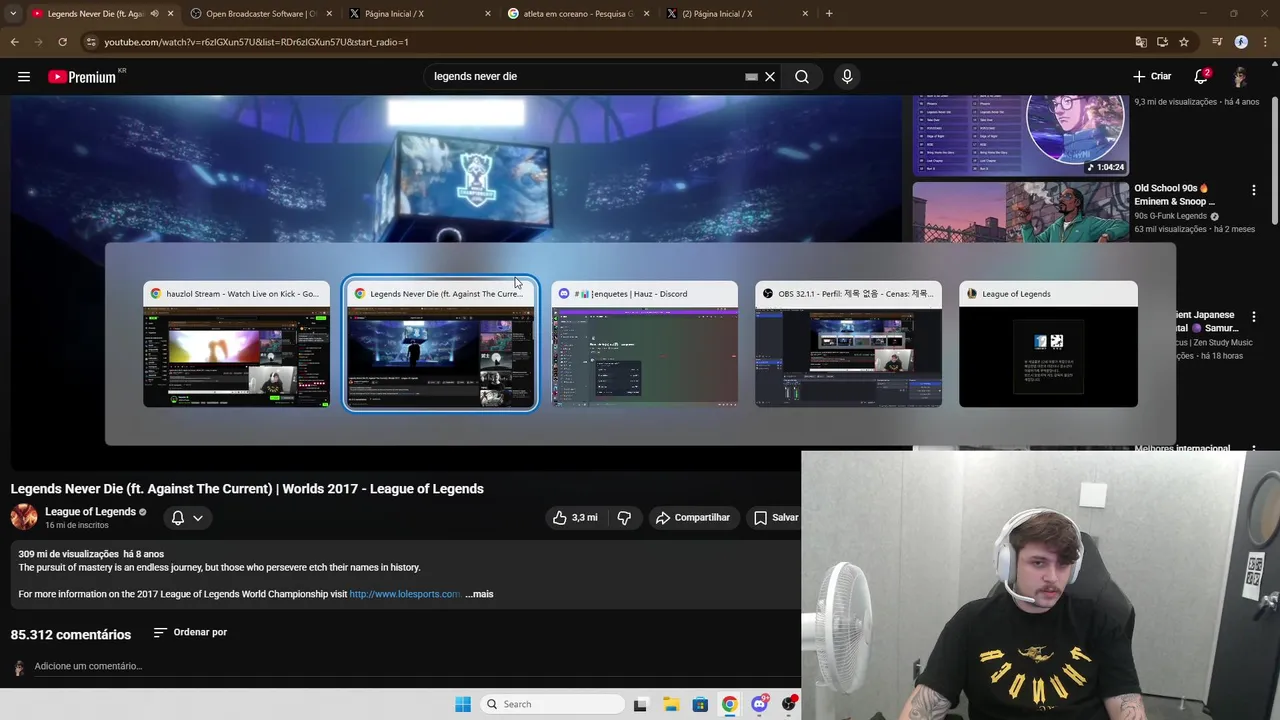Open the Old School 90s video thumbnail
Screen dimensions: 1280x720
tap(1020, 212)
